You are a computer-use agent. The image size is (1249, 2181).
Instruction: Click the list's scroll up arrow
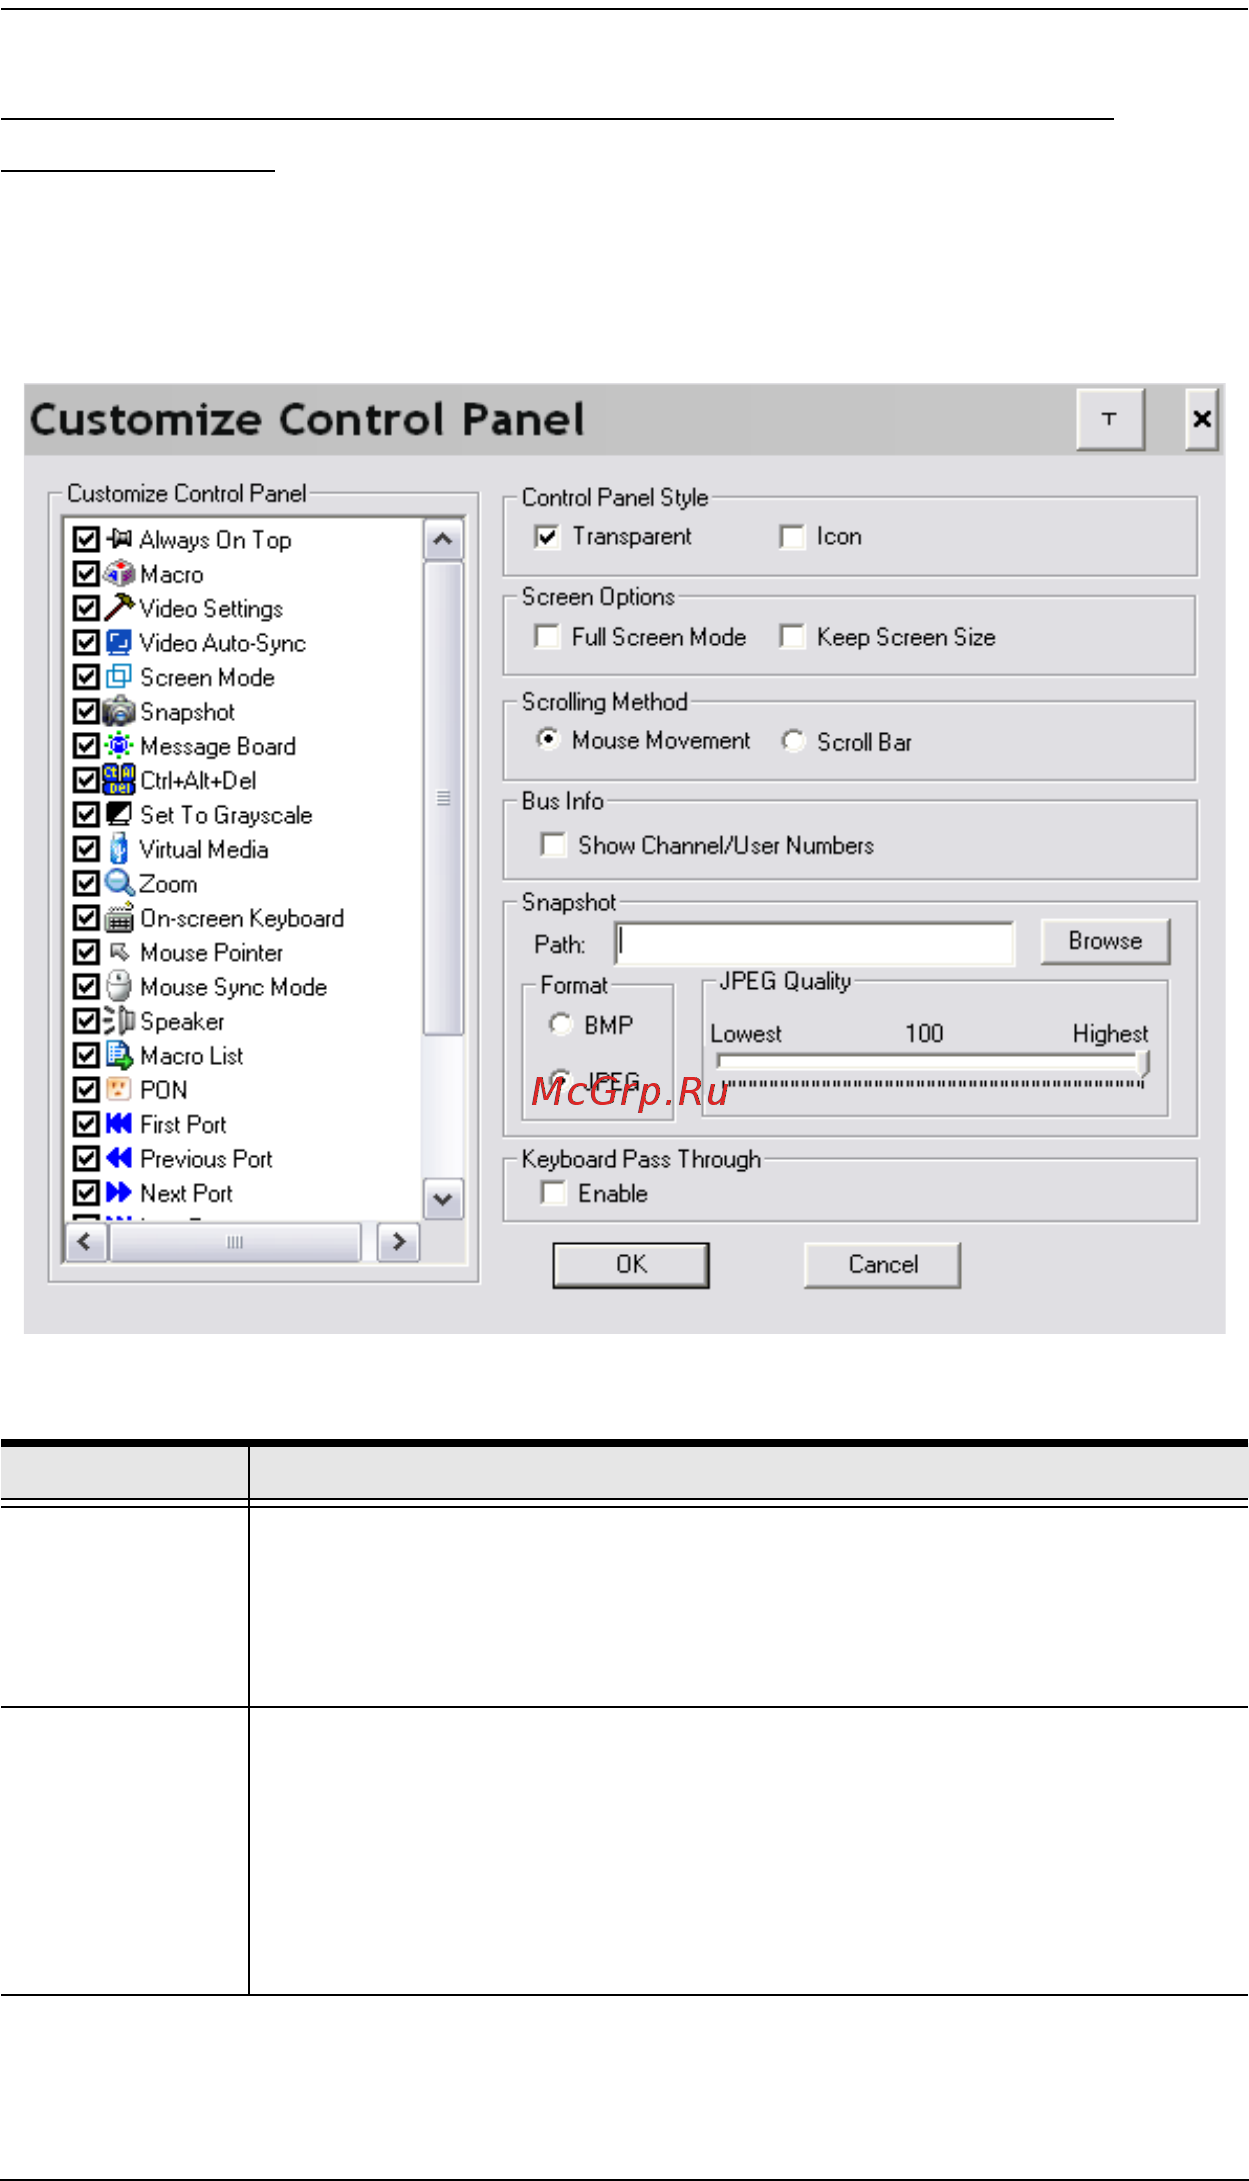pos(443,540)
